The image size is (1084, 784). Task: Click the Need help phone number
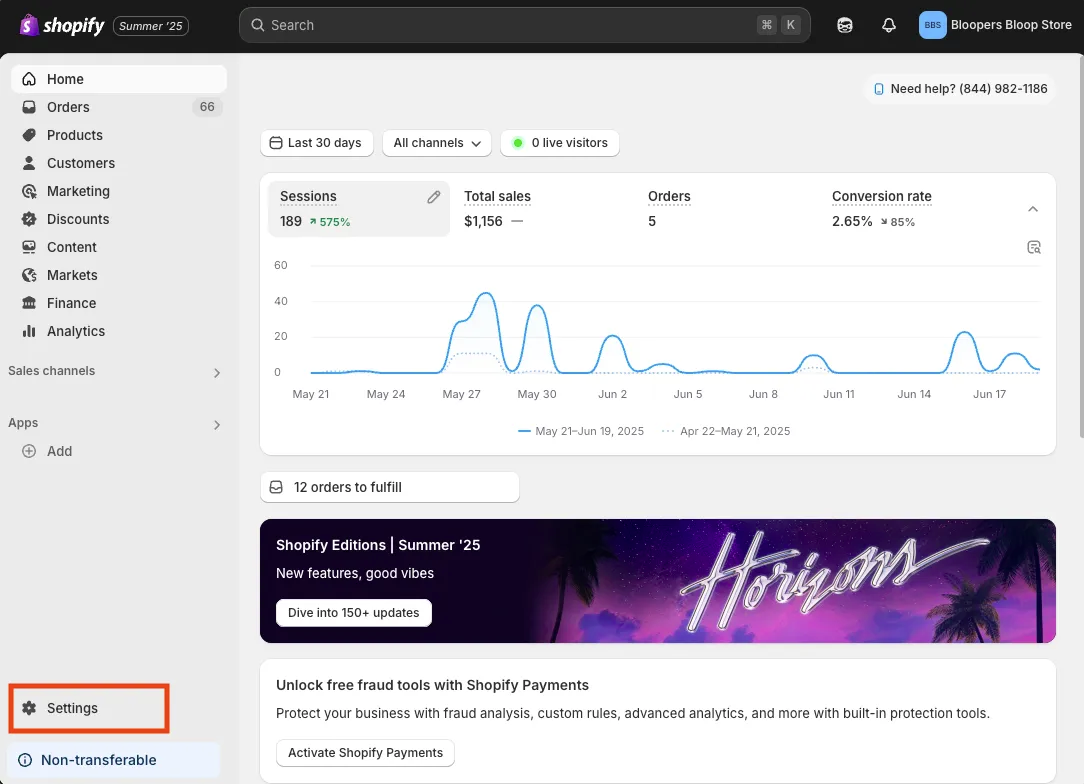(960, 88)
